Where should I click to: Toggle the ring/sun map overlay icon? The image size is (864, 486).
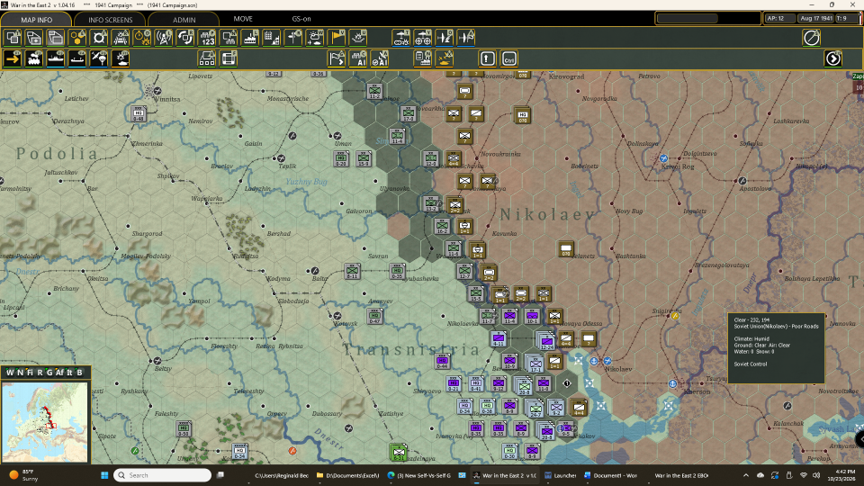pyautogui.click(x=99, y=38)
